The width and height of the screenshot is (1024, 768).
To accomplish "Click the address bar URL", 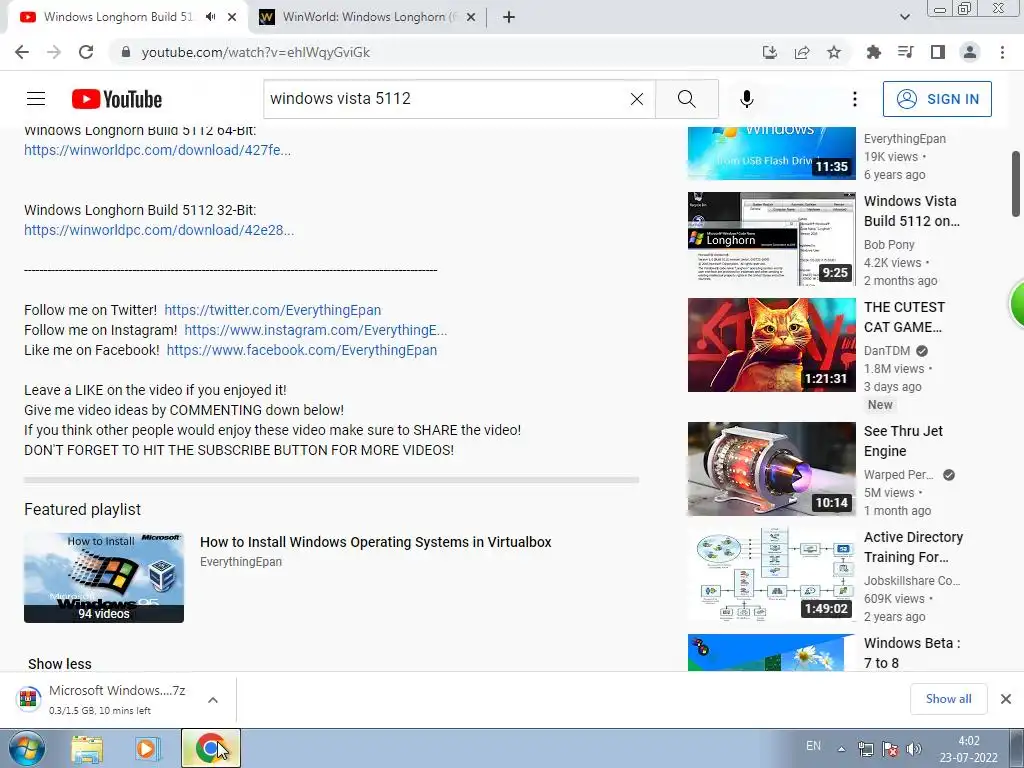I will [x=255, y=52].
